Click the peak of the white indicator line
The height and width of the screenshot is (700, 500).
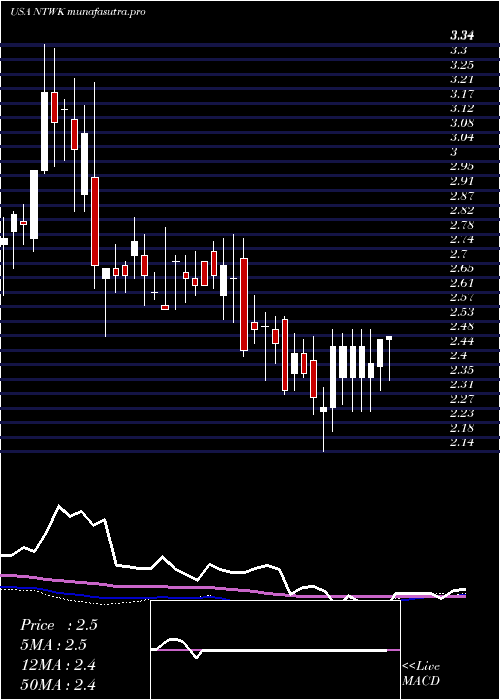(59, 506)
